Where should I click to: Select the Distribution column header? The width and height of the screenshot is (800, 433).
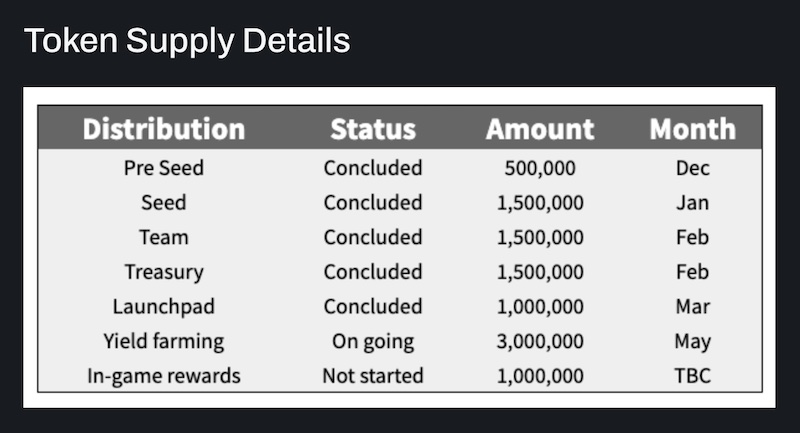(164, 129)
